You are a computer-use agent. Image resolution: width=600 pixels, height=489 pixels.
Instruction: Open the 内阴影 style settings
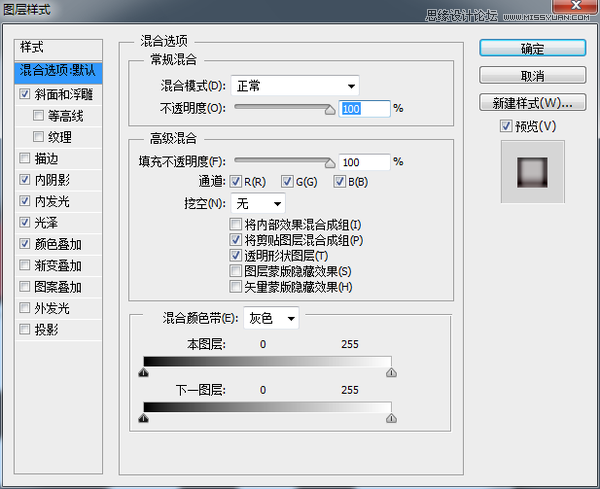click(x=52, y=179)
